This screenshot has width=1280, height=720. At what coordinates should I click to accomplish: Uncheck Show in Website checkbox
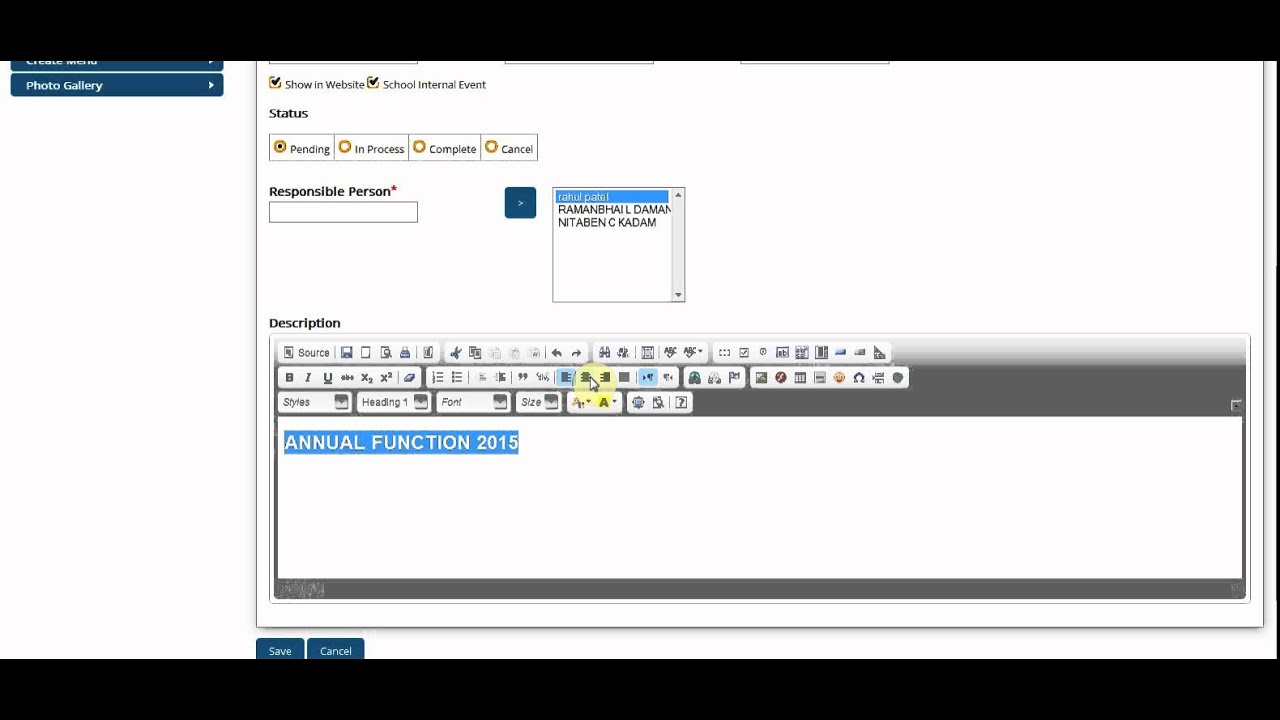coord(275,83)
